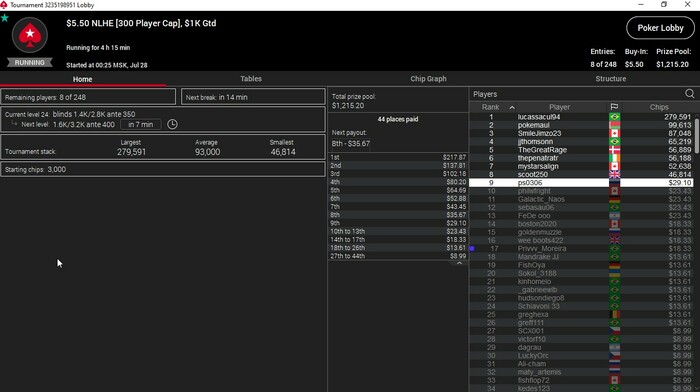Click the Canada flag beside SmileJimzo23
Viewport: 700px width, 392px height.
pyautogui.click(x=614, y=133)
